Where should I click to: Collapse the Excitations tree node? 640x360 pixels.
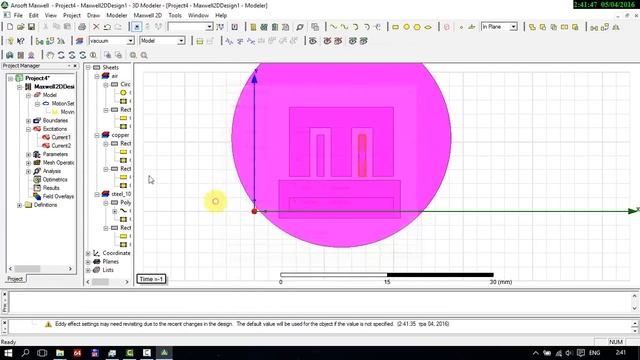click(x=29, y=129)
